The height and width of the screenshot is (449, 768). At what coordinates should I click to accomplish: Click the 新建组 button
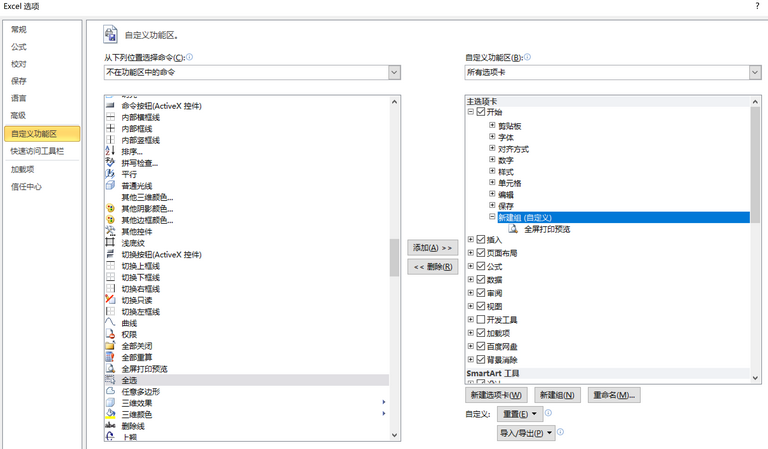[557, 395]
